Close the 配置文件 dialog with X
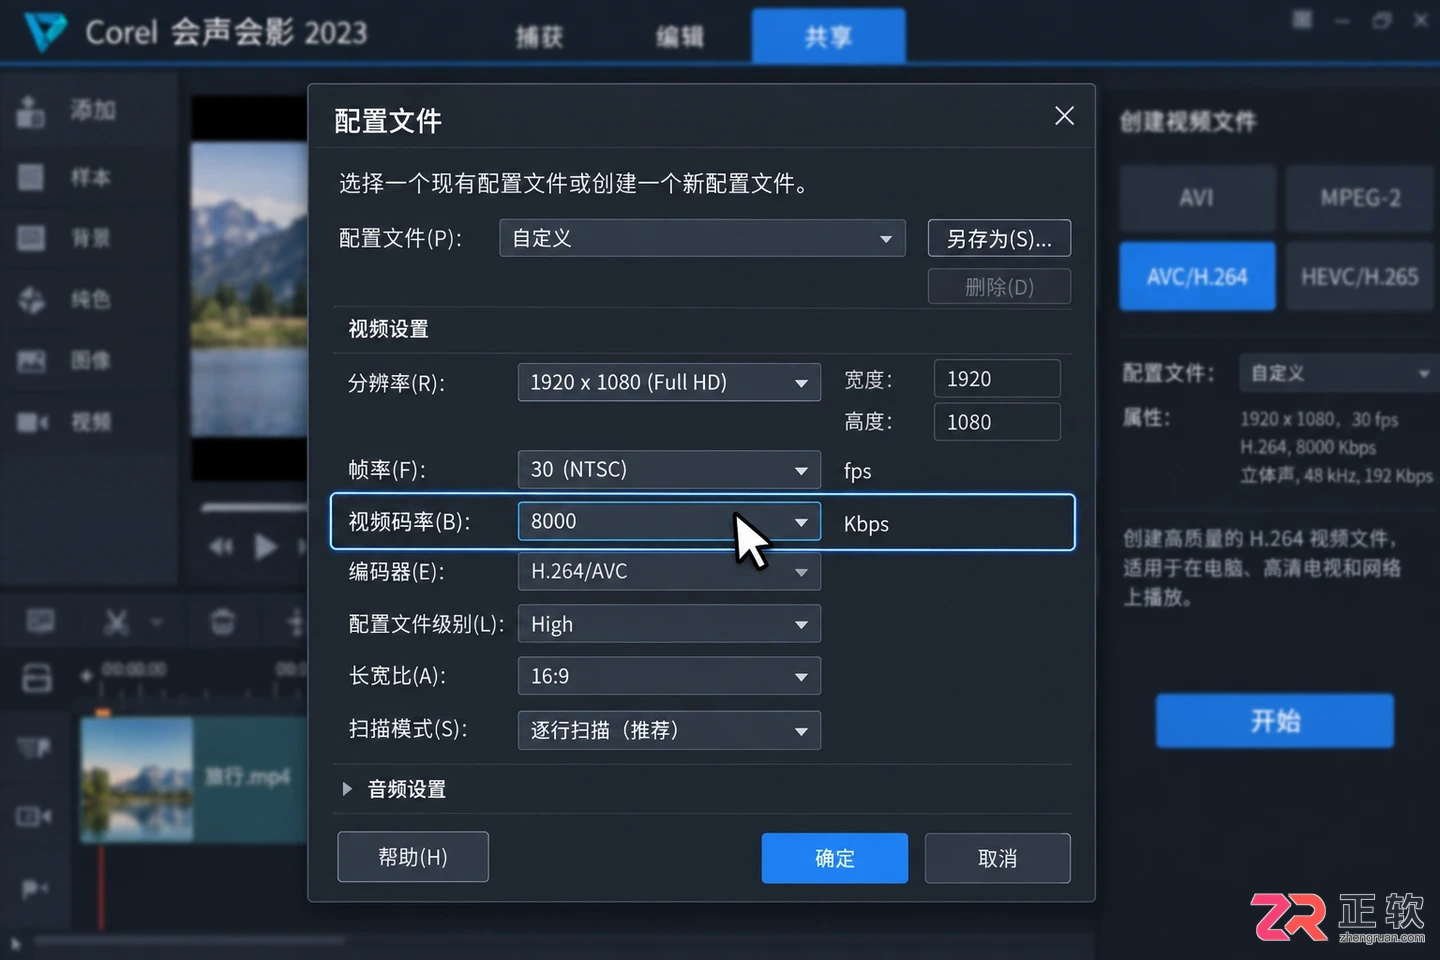Image resolution: width=1440 pixels, height=960 pixels. (1064, 116)
